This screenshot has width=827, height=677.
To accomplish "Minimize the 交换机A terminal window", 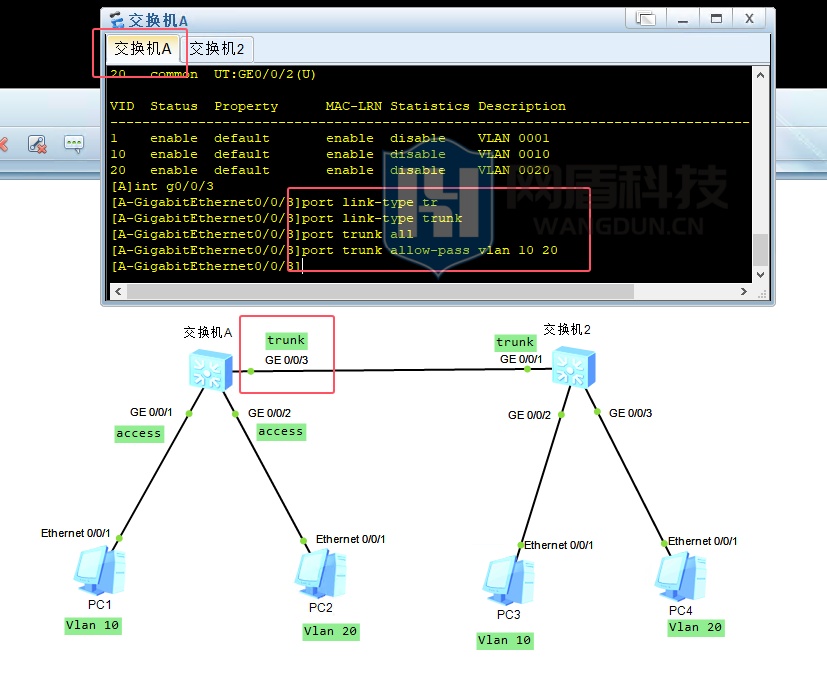I will (682, 19).
